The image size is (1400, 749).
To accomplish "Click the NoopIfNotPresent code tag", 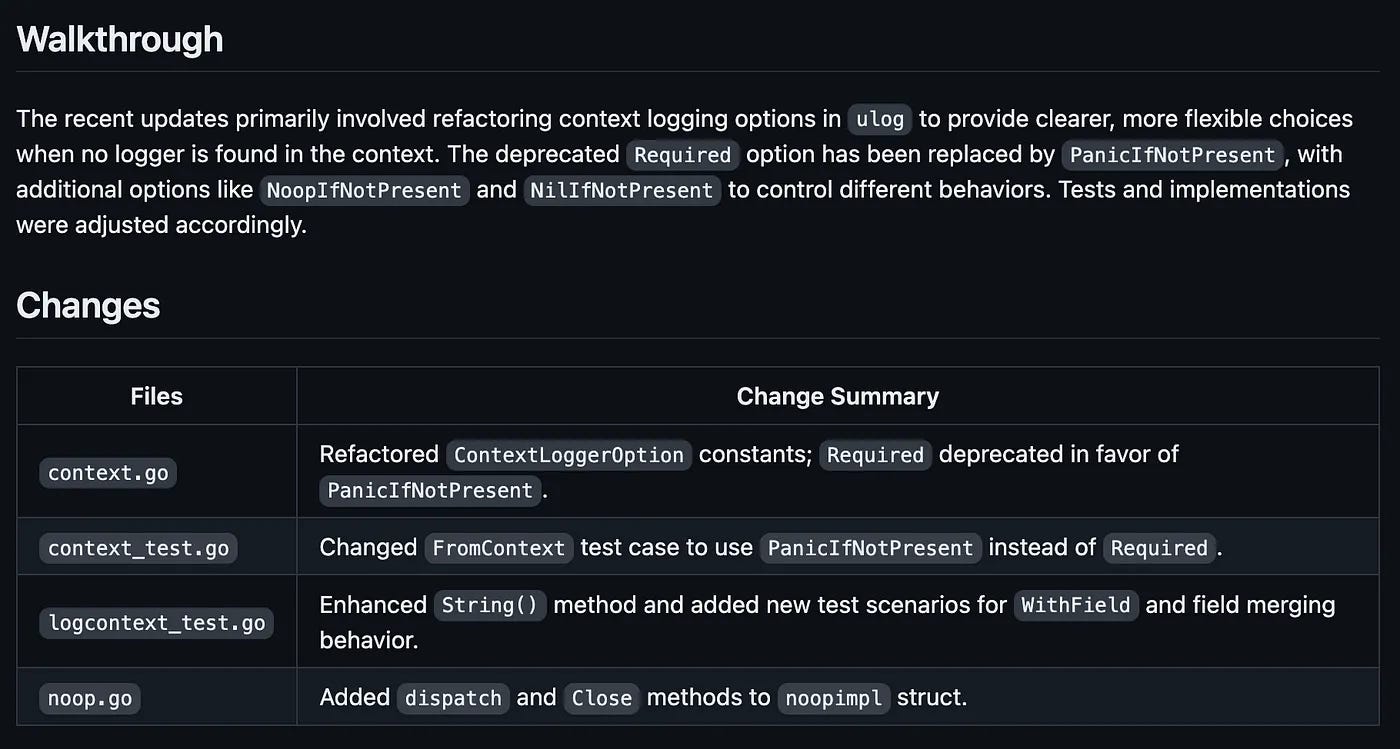I will click(364, 190).
